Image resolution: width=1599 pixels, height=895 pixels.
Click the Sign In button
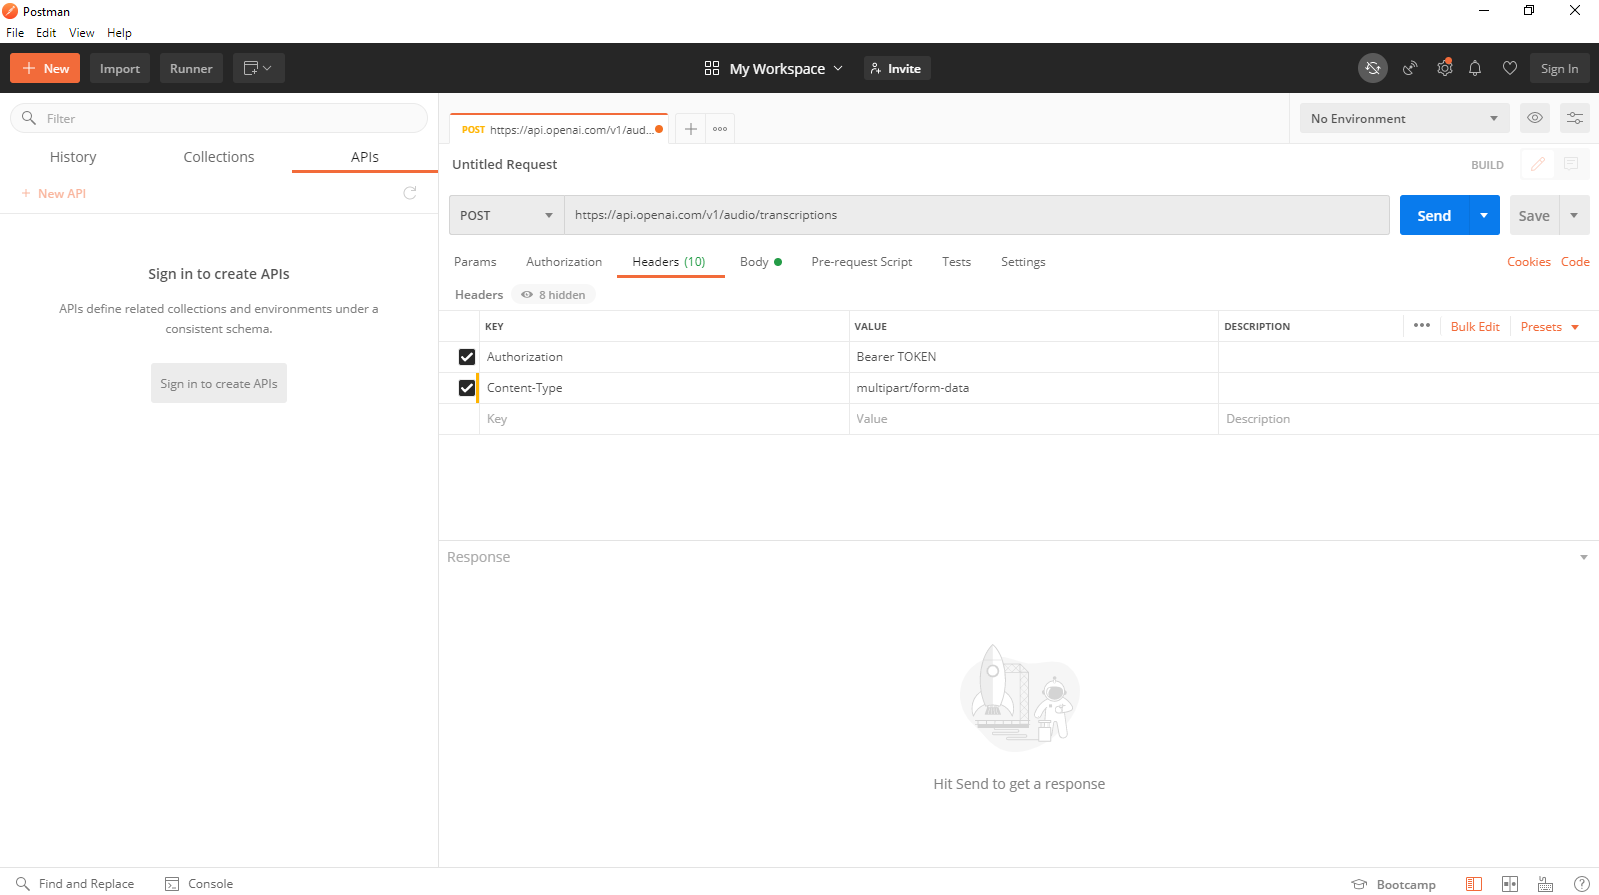click(1559, 68)
